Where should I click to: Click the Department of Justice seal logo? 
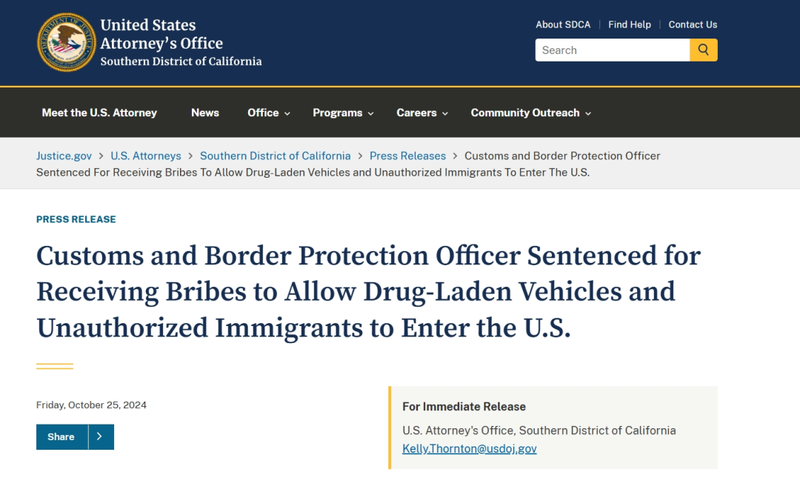pos(66,42)
